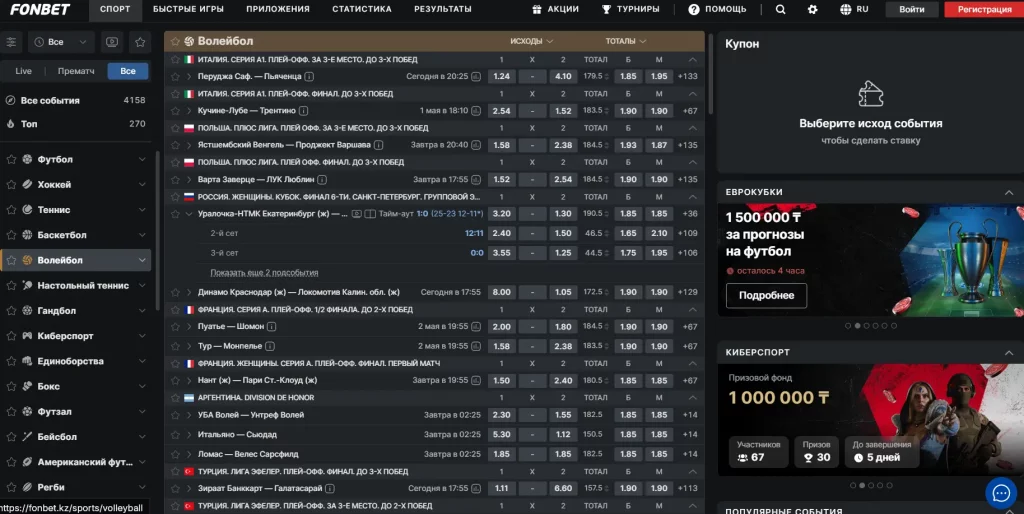Screen dimensions: 1024x514
Task: Click the Хоккей sport icon
Action: tap(27, 184)
